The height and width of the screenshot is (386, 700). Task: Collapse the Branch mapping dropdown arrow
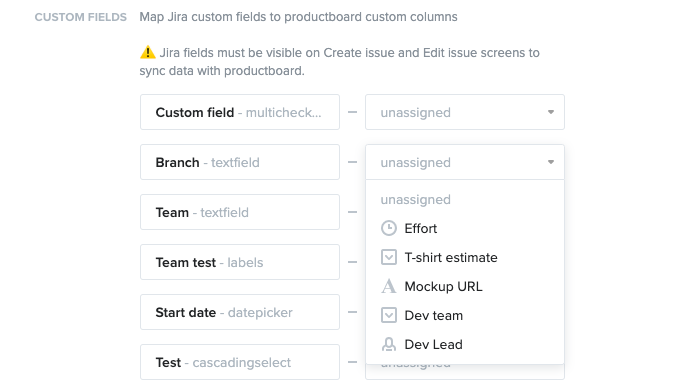point(551,162)
